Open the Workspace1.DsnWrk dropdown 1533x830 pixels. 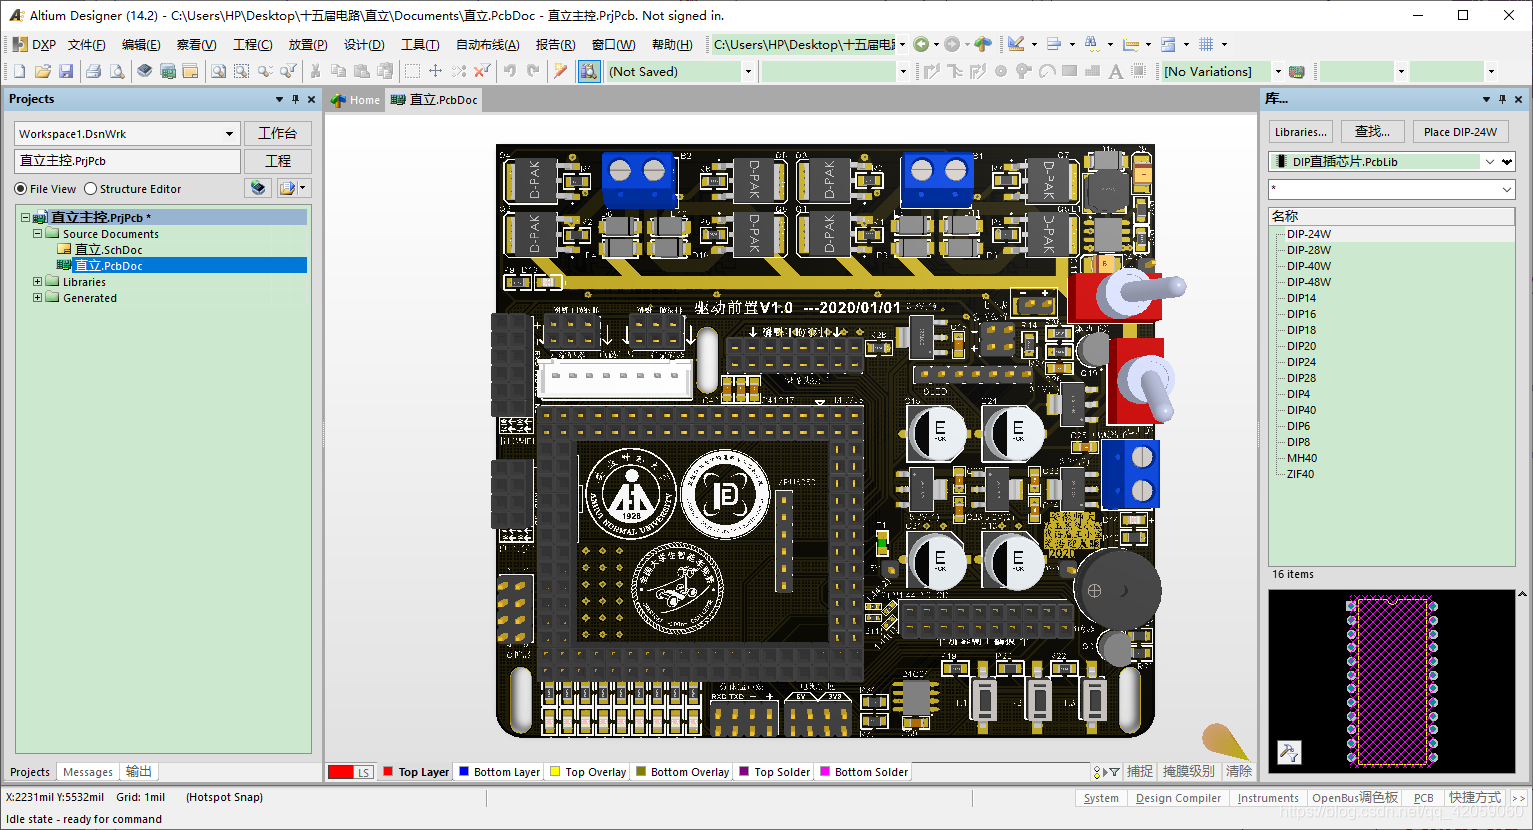click(x=229, y=134)
